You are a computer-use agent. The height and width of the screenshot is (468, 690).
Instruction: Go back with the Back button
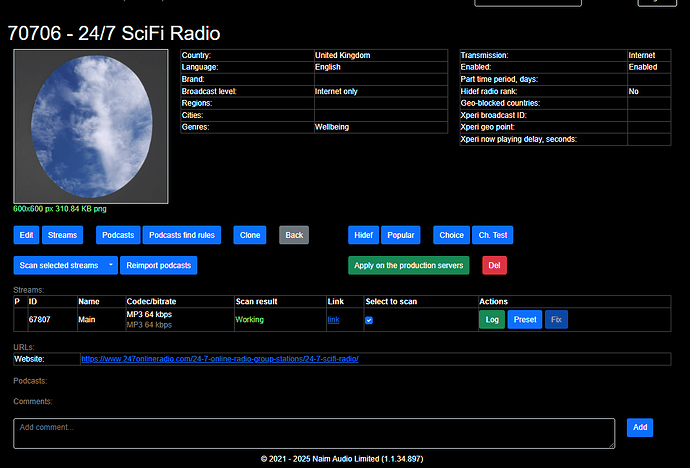pos(294,235)
